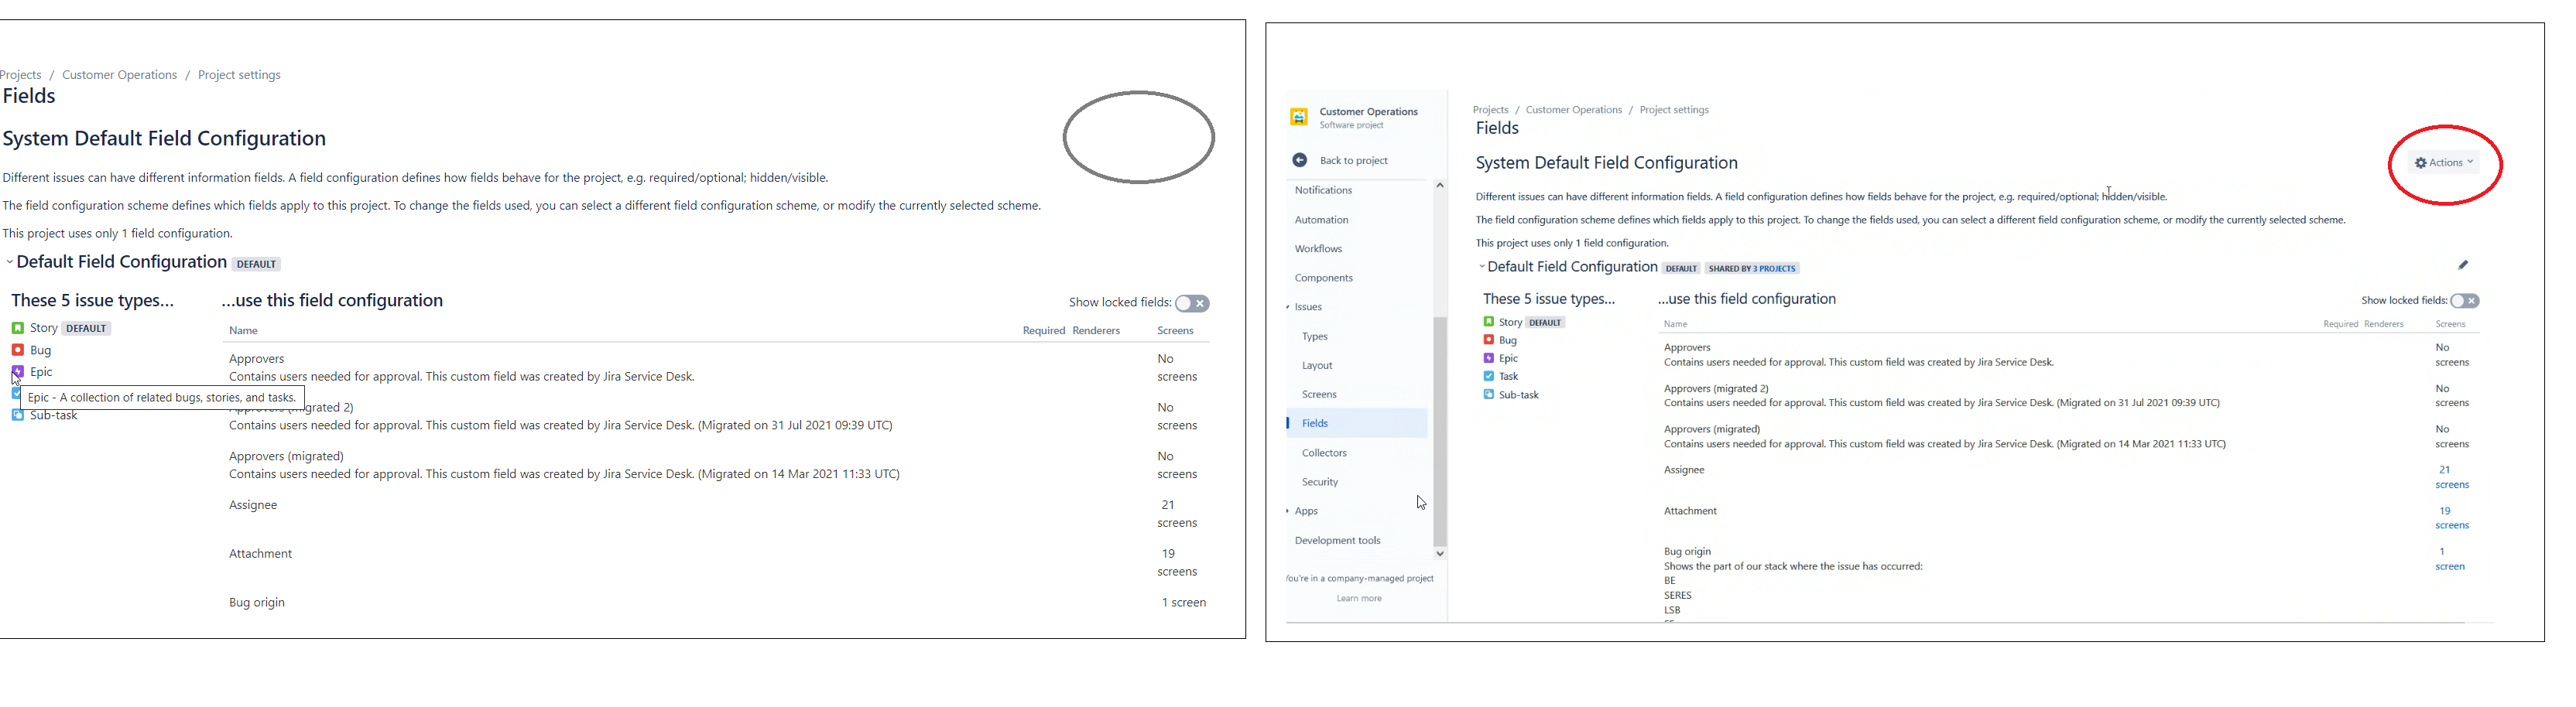This screenshot has width=2576, height=707.
Task: Click Customer Operations breadcrumb in left screenshot
Action: point(119,75)
